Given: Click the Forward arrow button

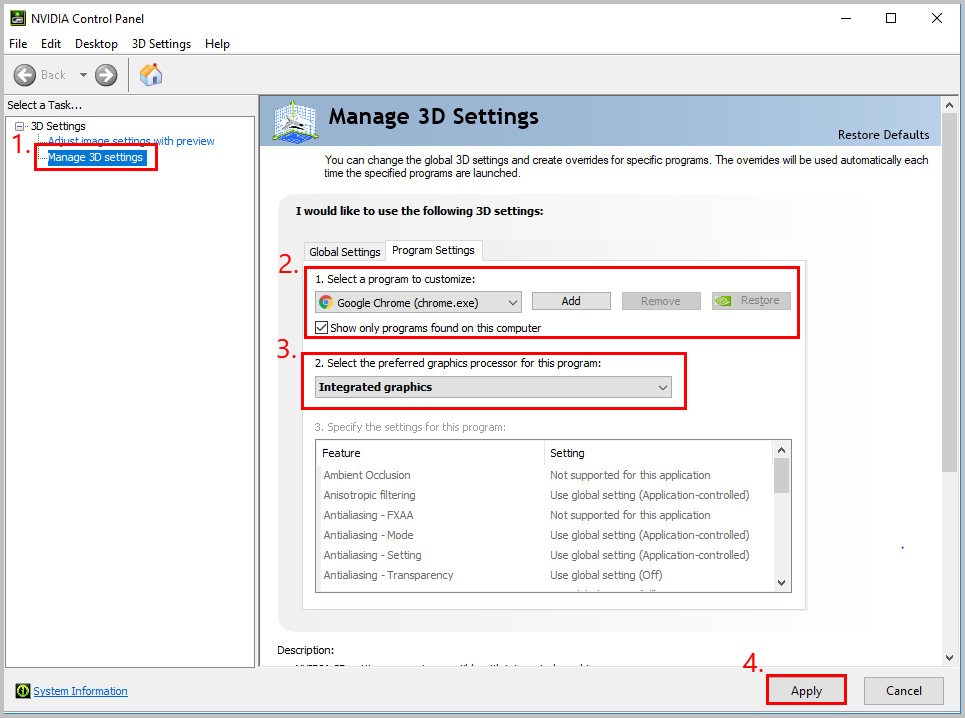Looking at the screenshot, I should (106, 75).
